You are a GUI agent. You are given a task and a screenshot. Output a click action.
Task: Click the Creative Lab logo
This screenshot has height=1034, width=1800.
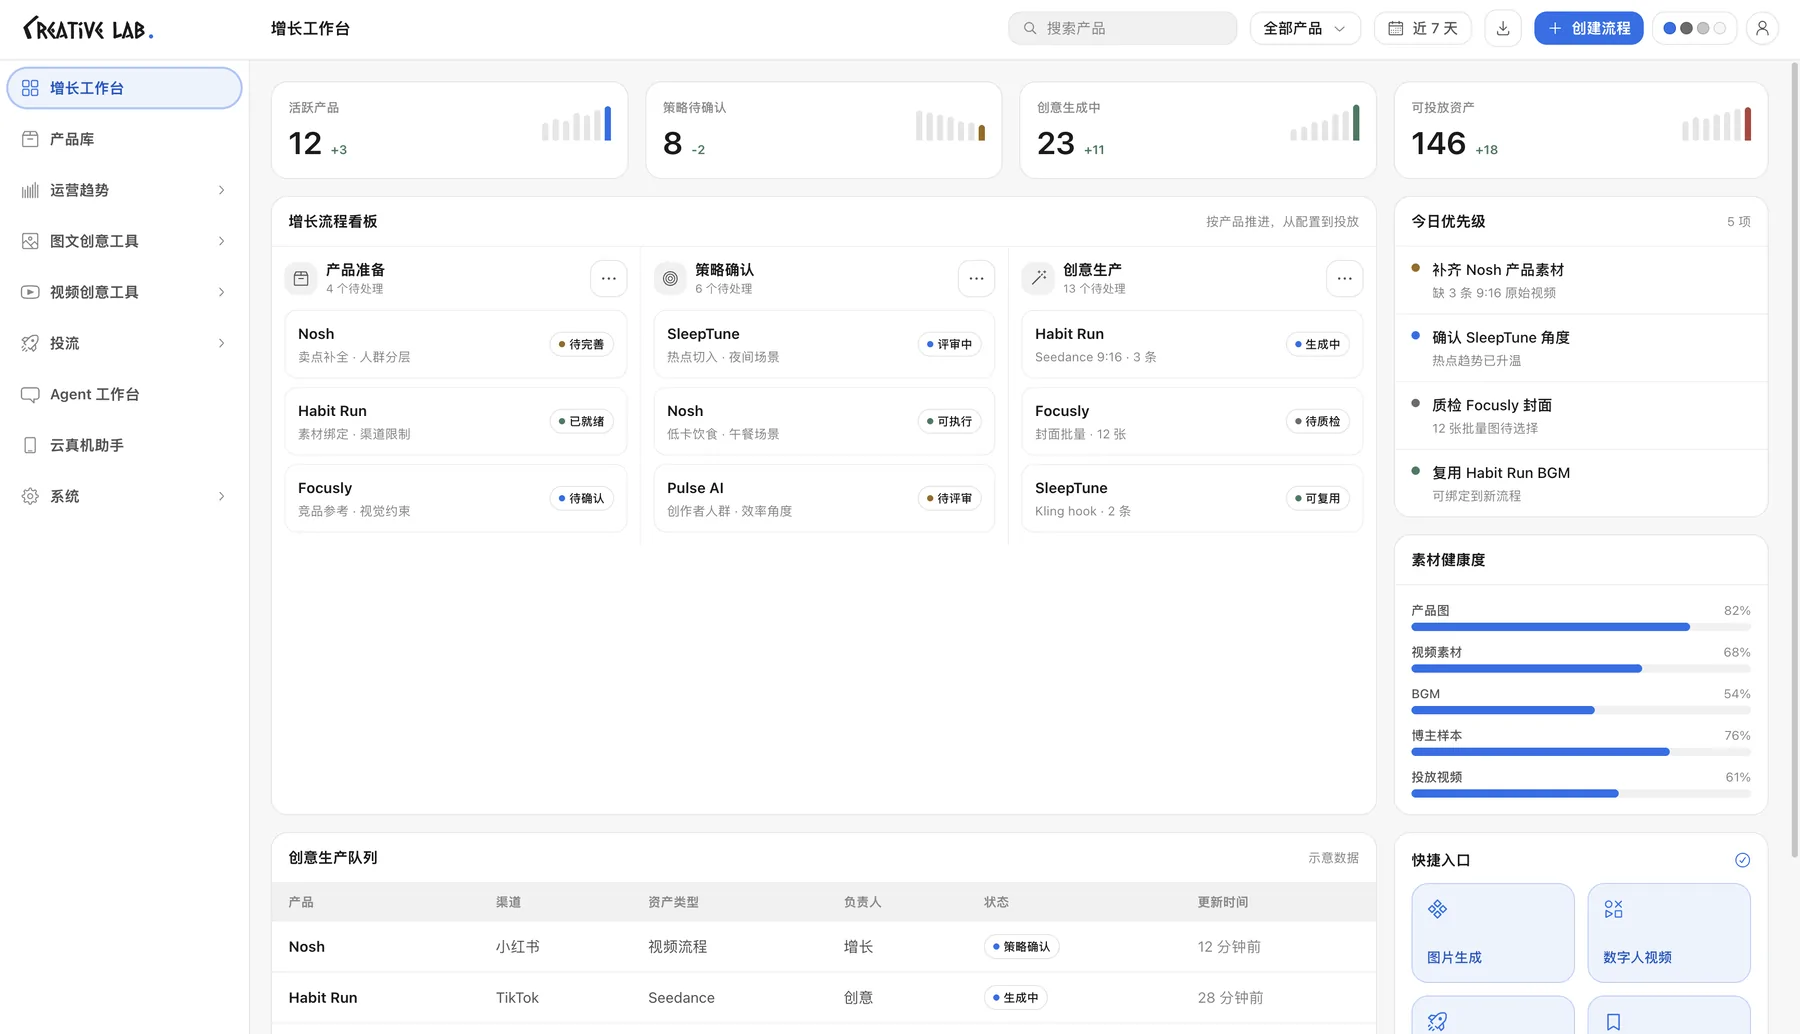coord(88,29)
